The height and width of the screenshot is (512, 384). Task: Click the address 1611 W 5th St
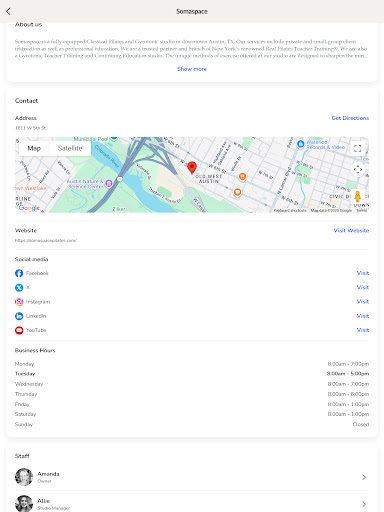click(x=30, y=128)
